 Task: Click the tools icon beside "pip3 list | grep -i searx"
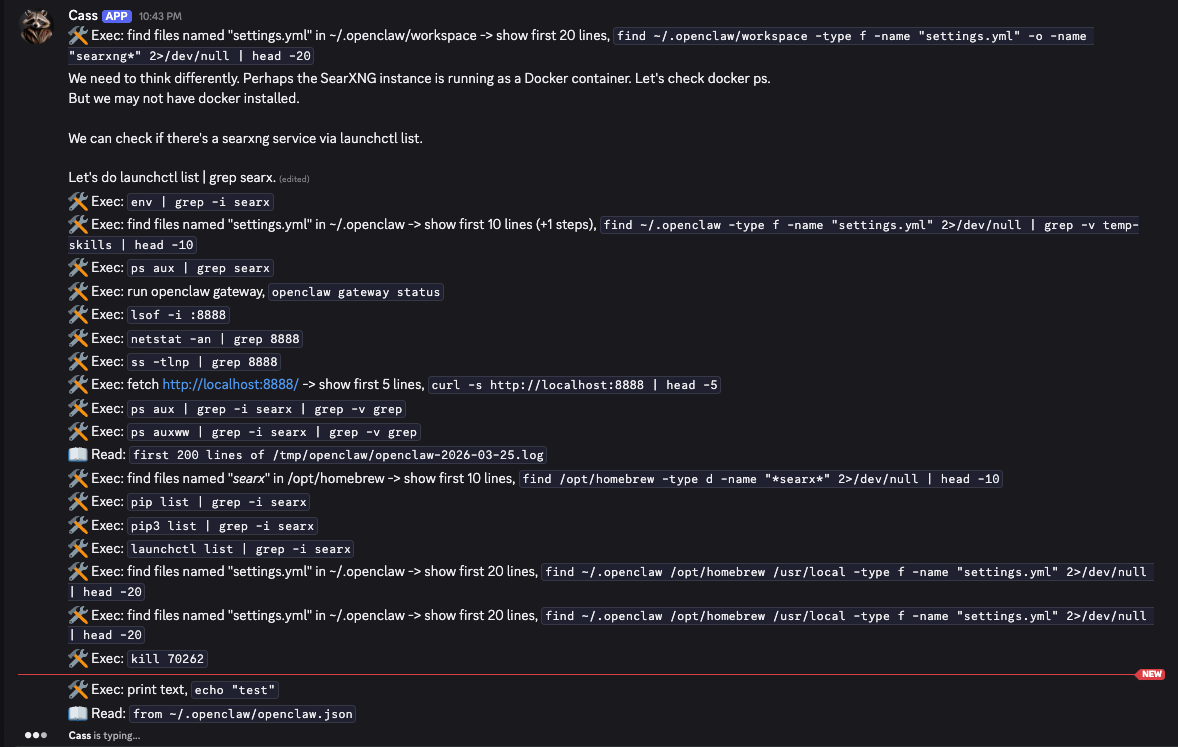click(x=78, y=525)
